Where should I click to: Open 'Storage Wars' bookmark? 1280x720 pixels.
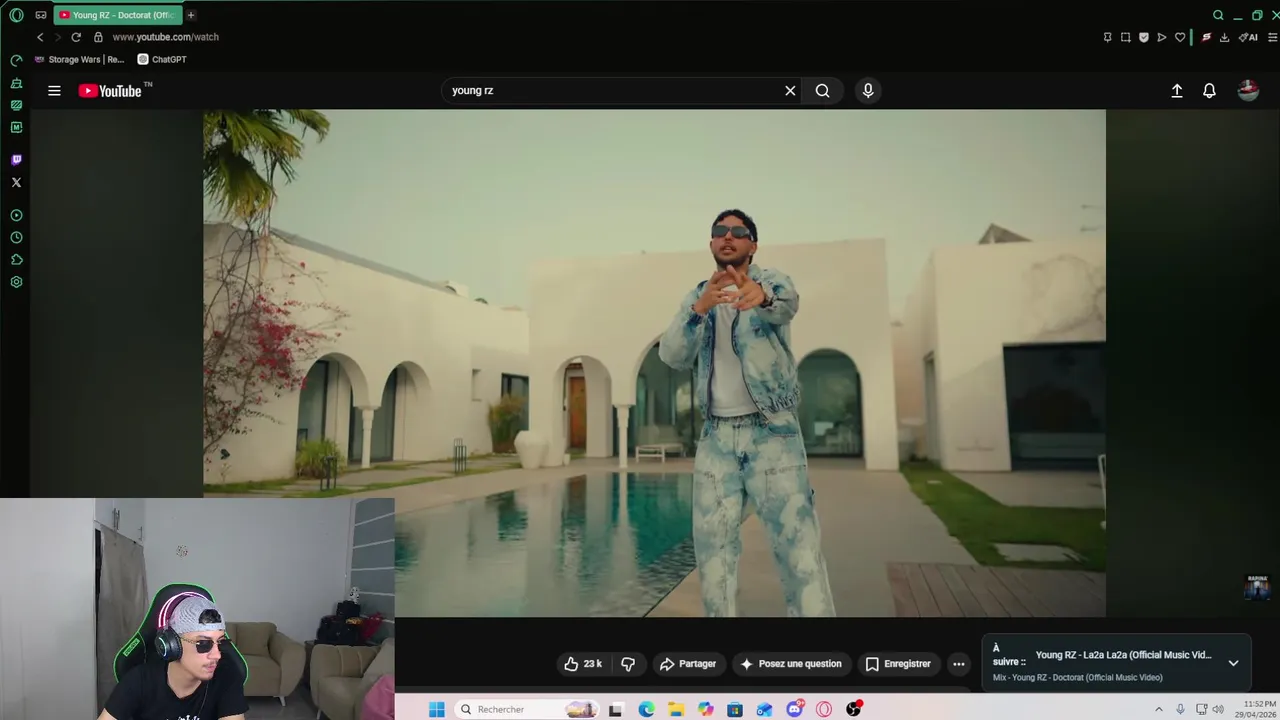pos(79,59)
